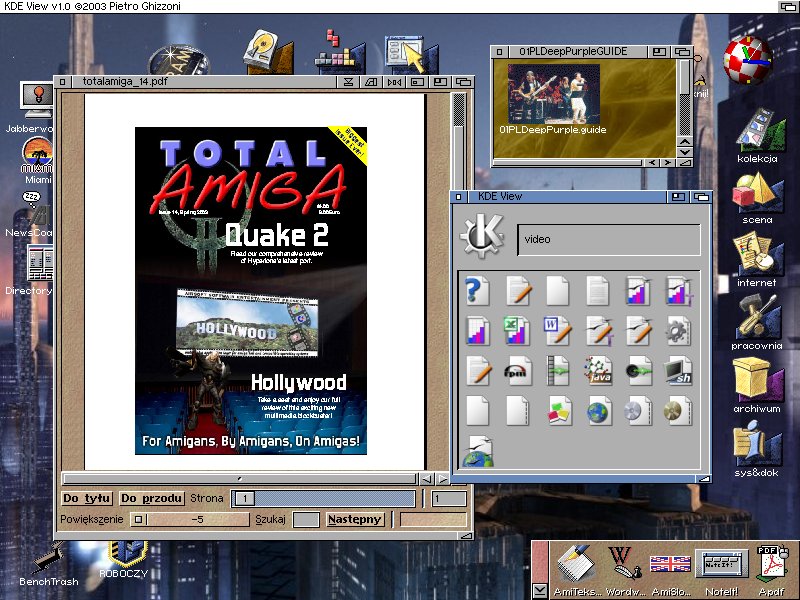
Task: Click the down scroll arrow in the DeepPurple window
Action: click(x=685, y=152)
